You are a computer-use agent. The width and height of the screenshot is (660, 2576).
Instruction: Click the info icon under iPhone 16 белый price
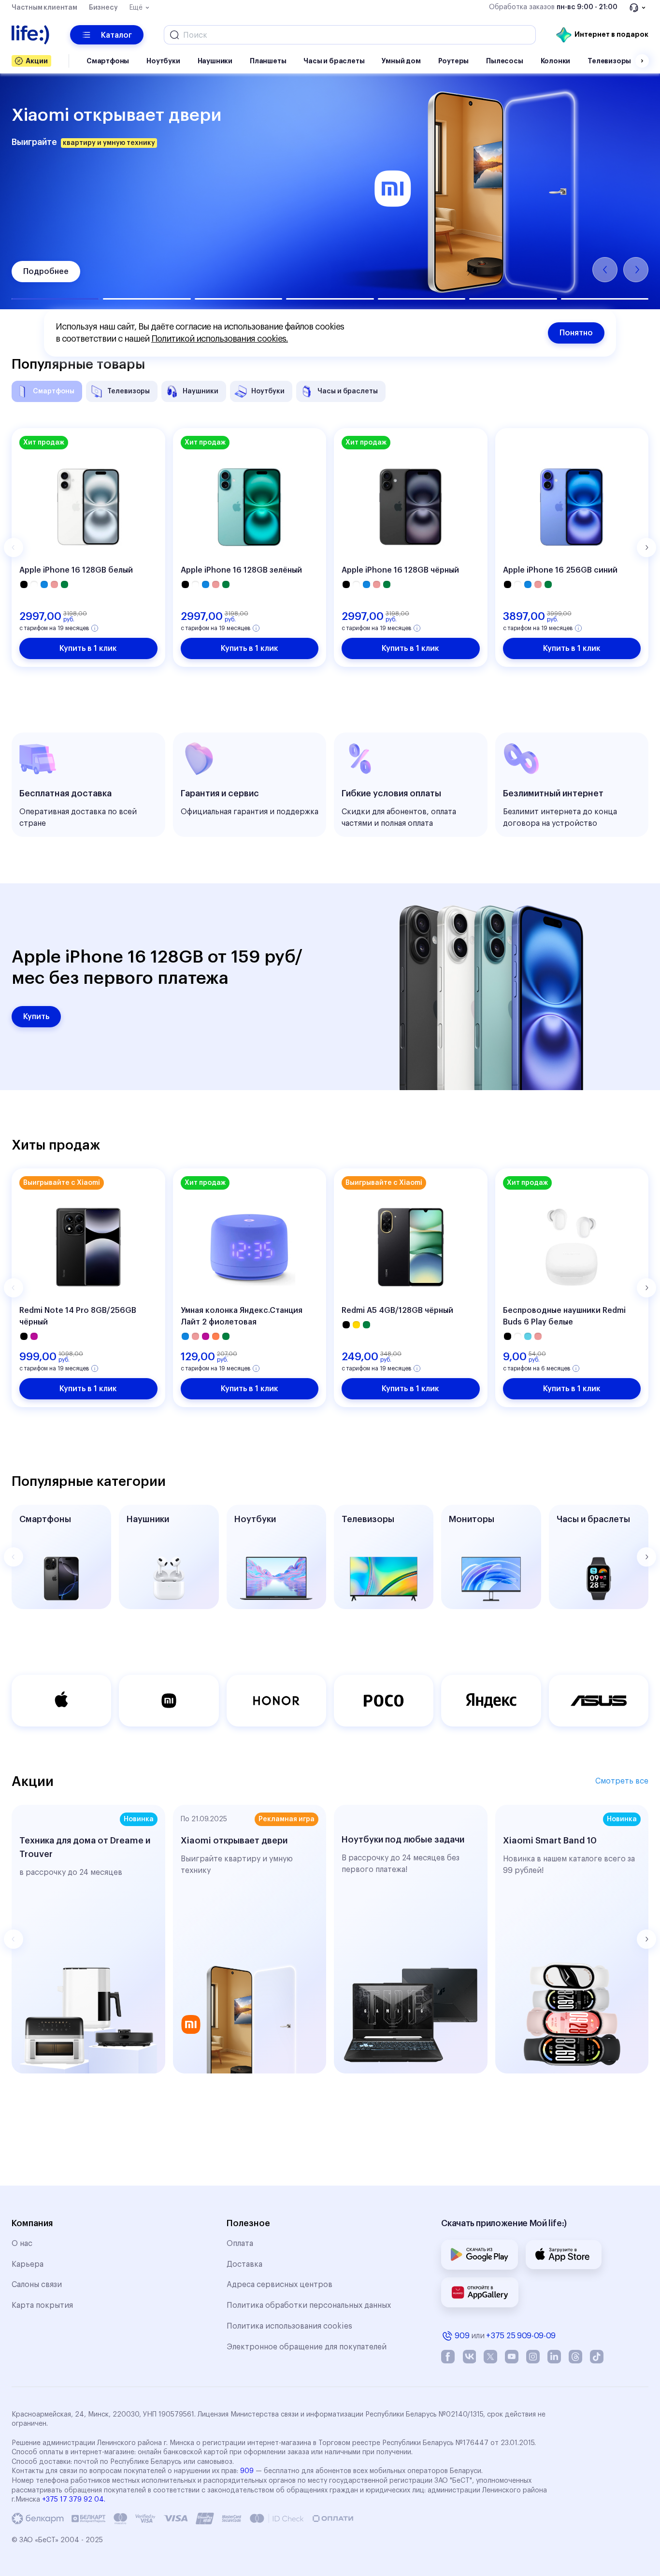pos(95,628)
